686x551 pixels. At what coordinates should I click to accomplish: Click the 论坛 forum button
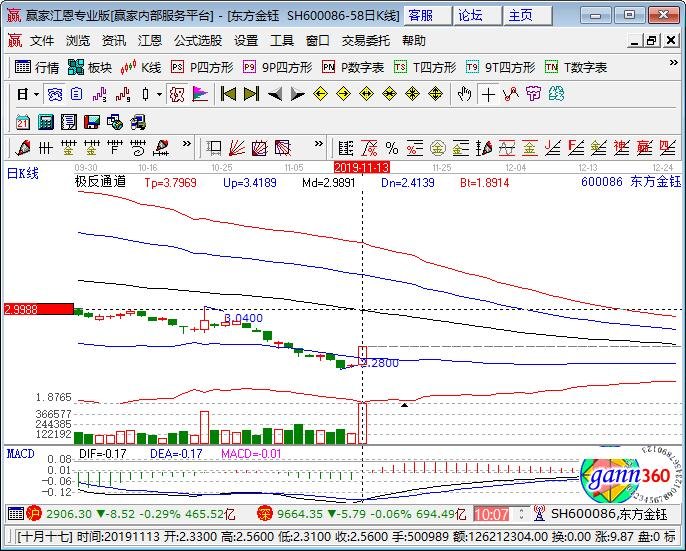[470, 15]
